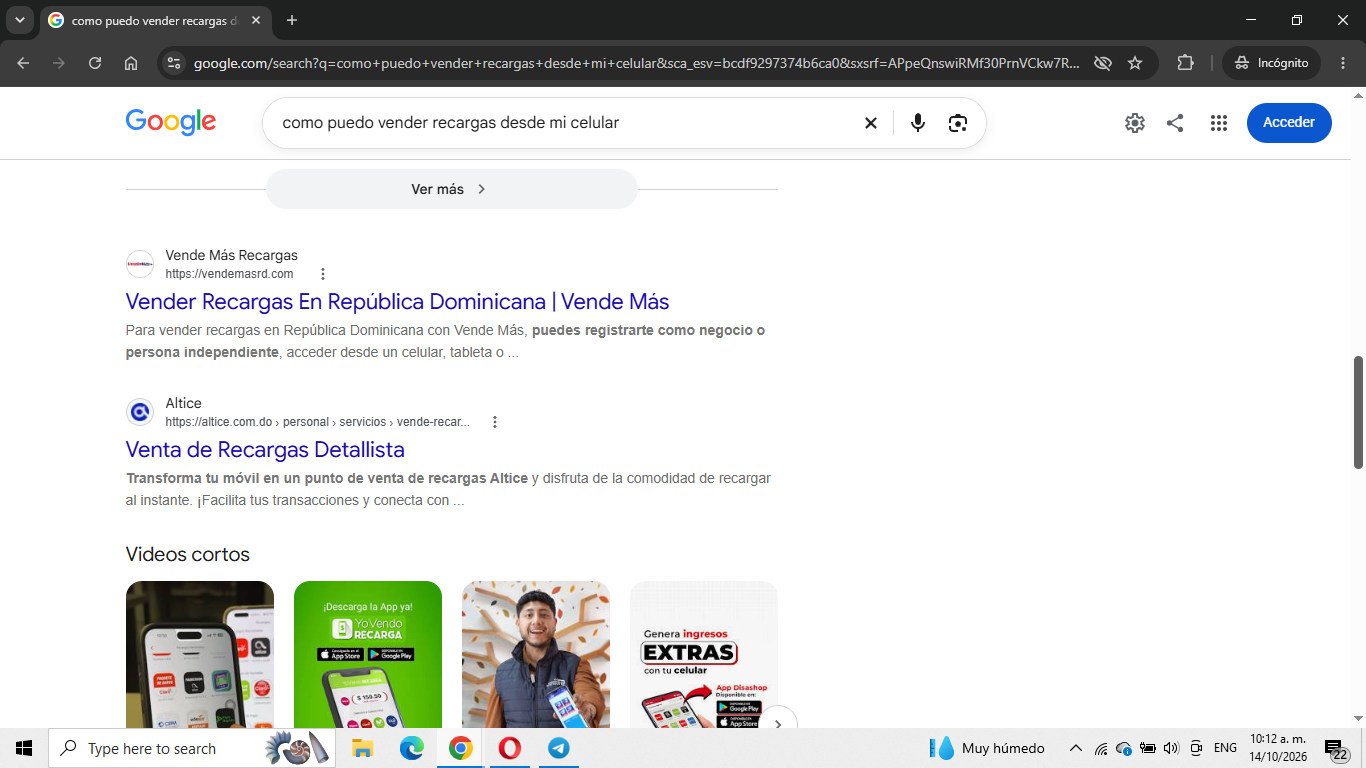Screen dimensions: 1366x768
Task: Open the smiling man holding phone video
Action: click(x=536, y=654)
